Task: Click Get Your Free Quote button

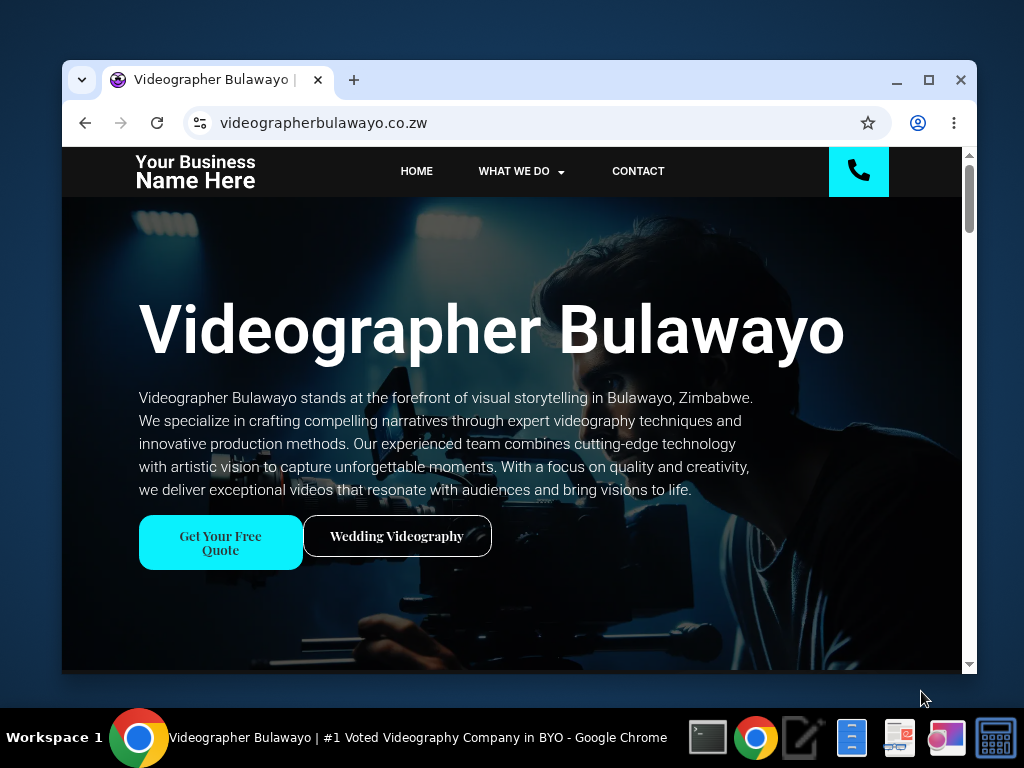Action: (x=221, y=543)
